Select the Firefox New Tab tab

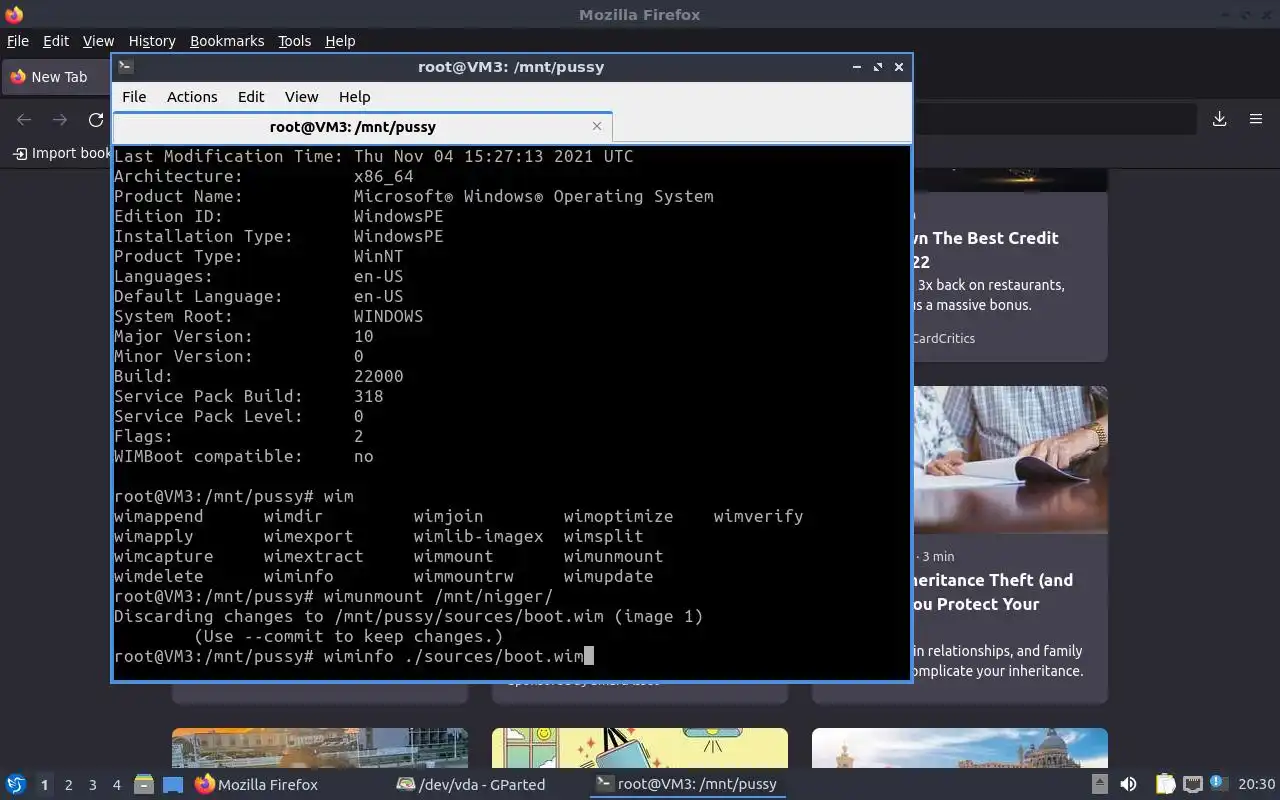click(58, 77)
